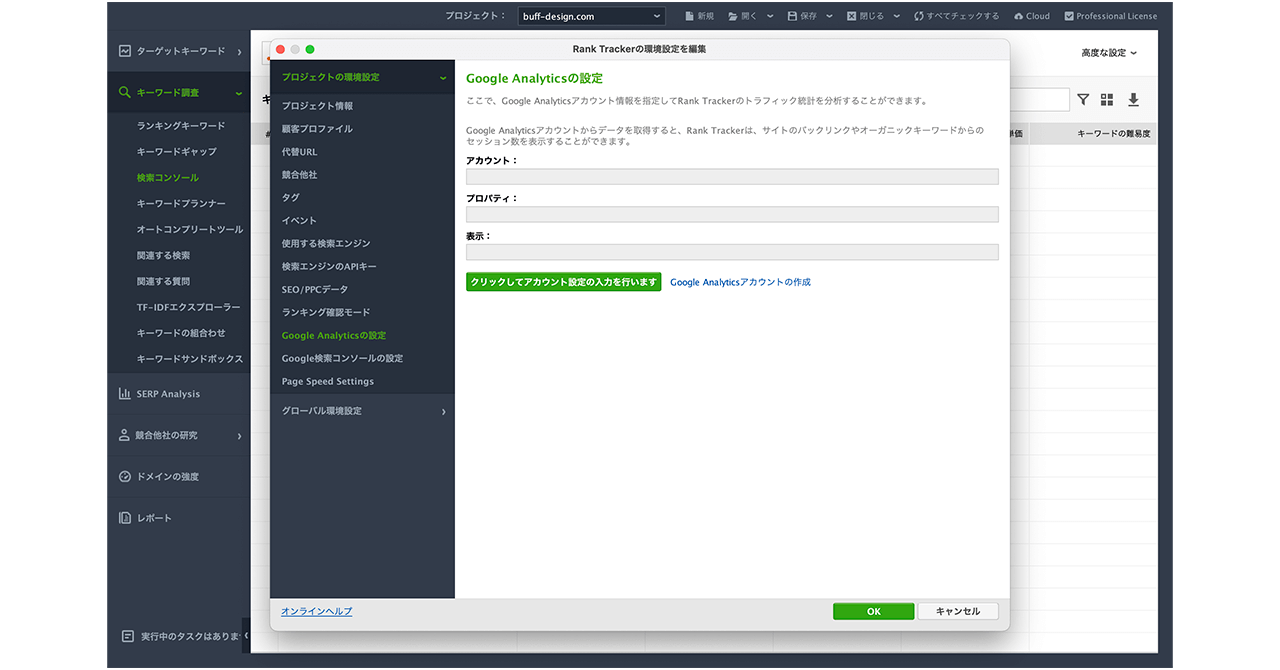This screenshot has height=670, width=1280.
Task: Click the アカウント input field
Action: 732,177
